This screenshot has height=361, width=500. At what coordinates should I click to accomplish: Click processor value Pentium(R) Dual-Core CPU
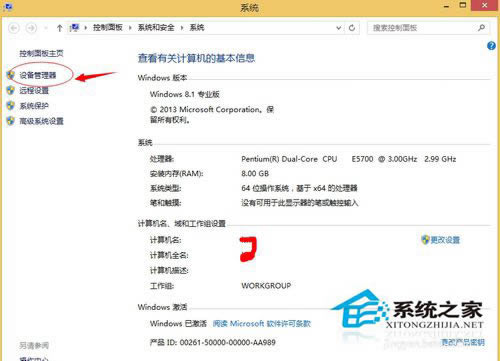289,159
